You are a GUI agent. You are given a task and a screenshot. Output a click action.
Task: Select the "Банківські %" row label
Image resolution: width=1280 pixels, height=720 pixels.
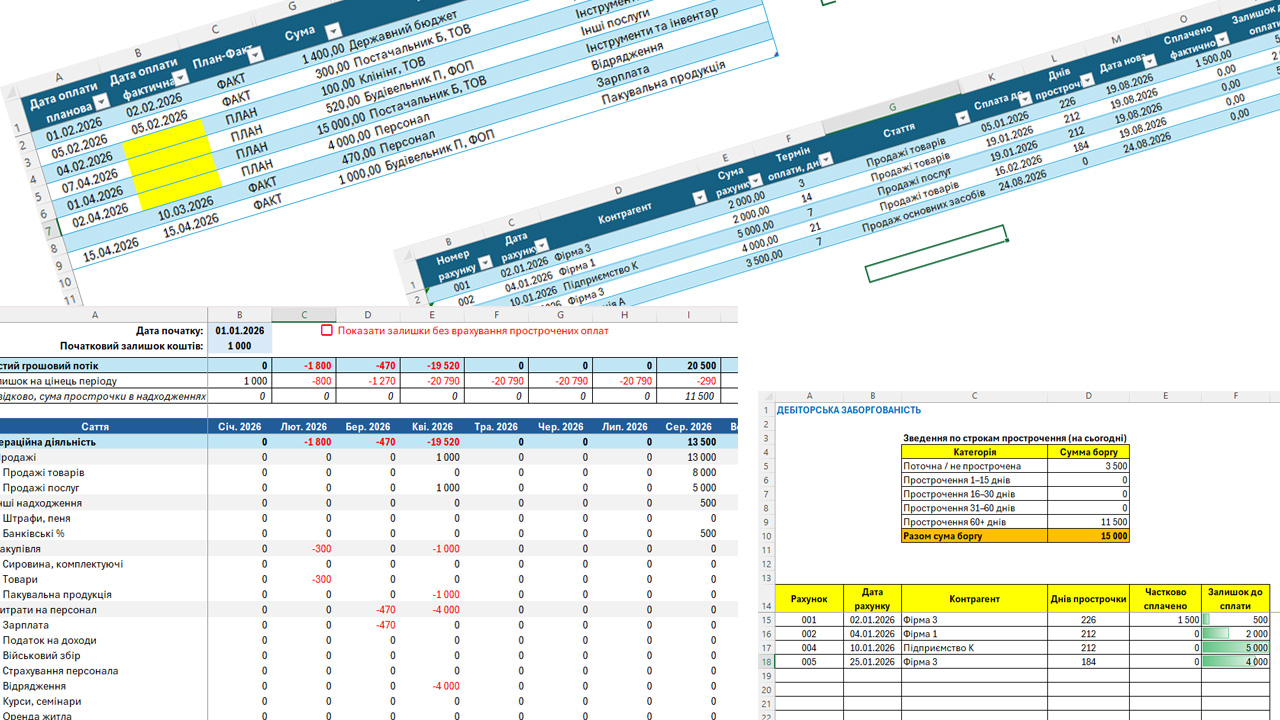(x=36, y=533)
